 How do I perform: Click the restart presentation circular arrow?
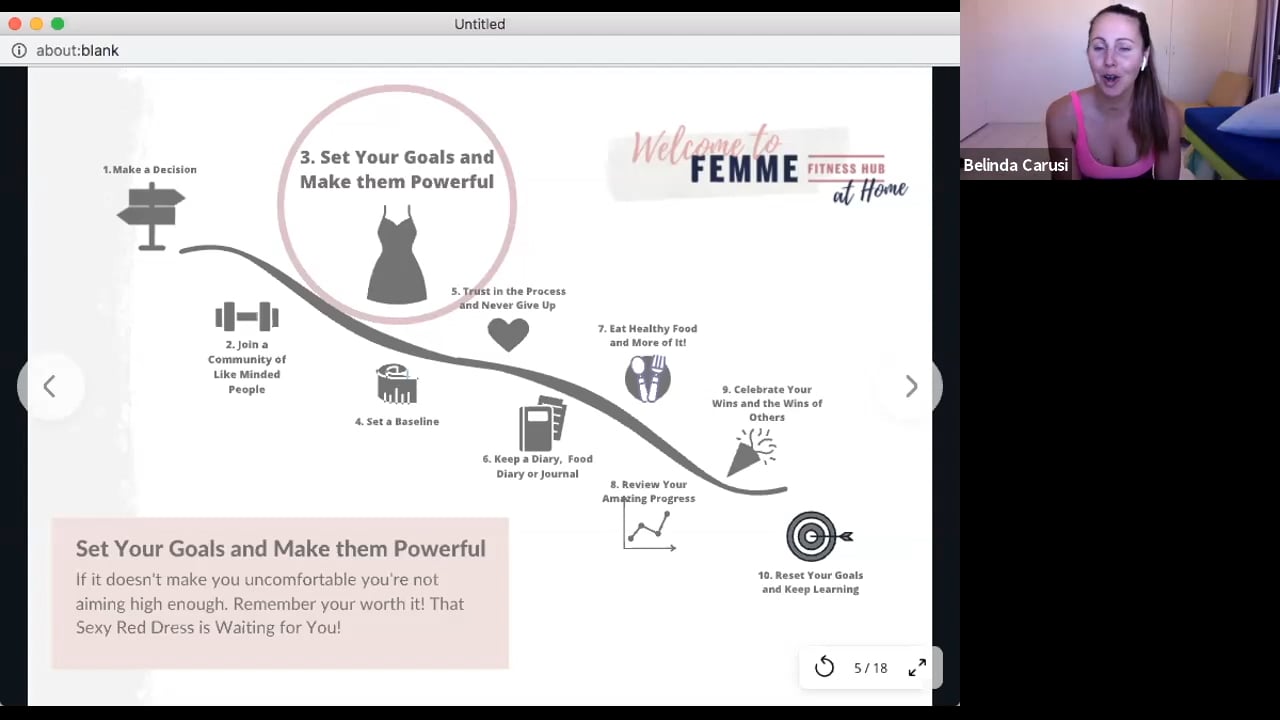824,668
